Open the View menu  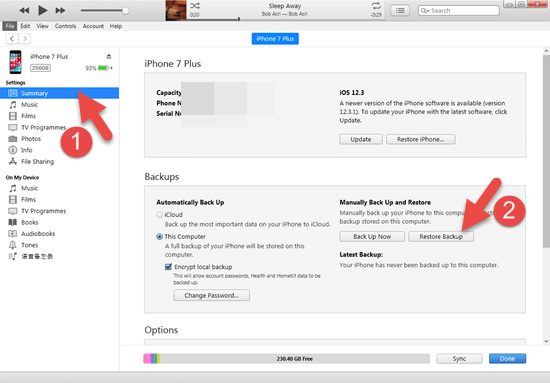tap(42, 26)
